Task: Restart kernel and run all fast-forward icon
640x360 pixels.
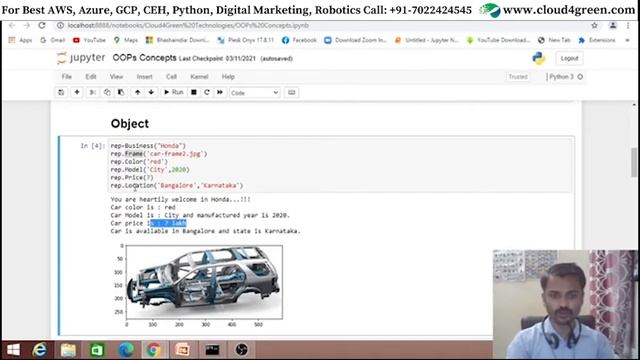Action: tap(220, 93)
